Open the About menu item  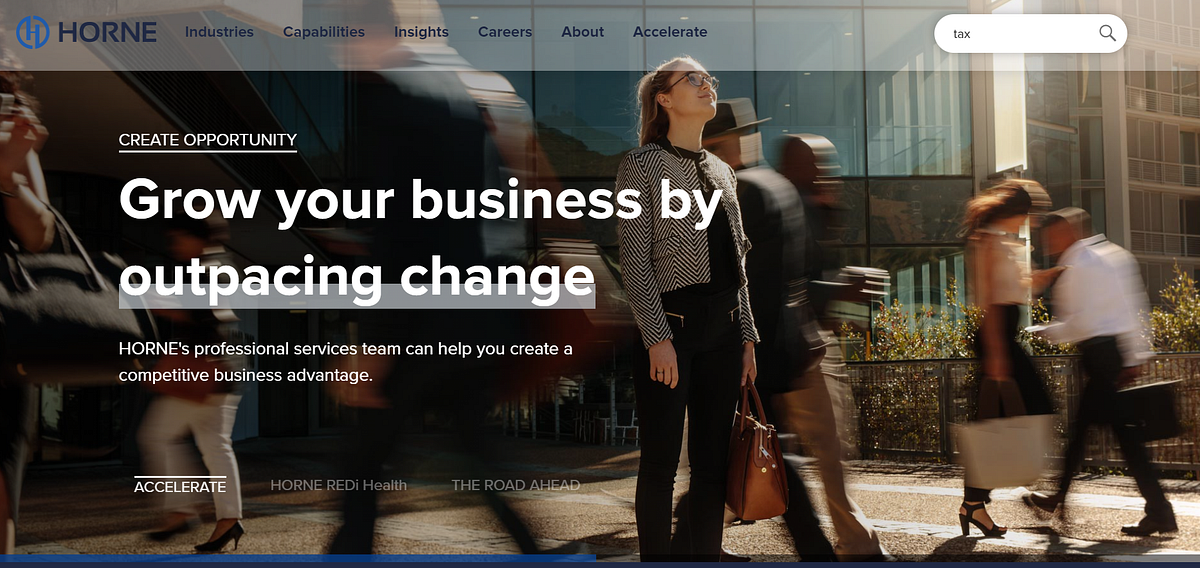coord(583,32)
